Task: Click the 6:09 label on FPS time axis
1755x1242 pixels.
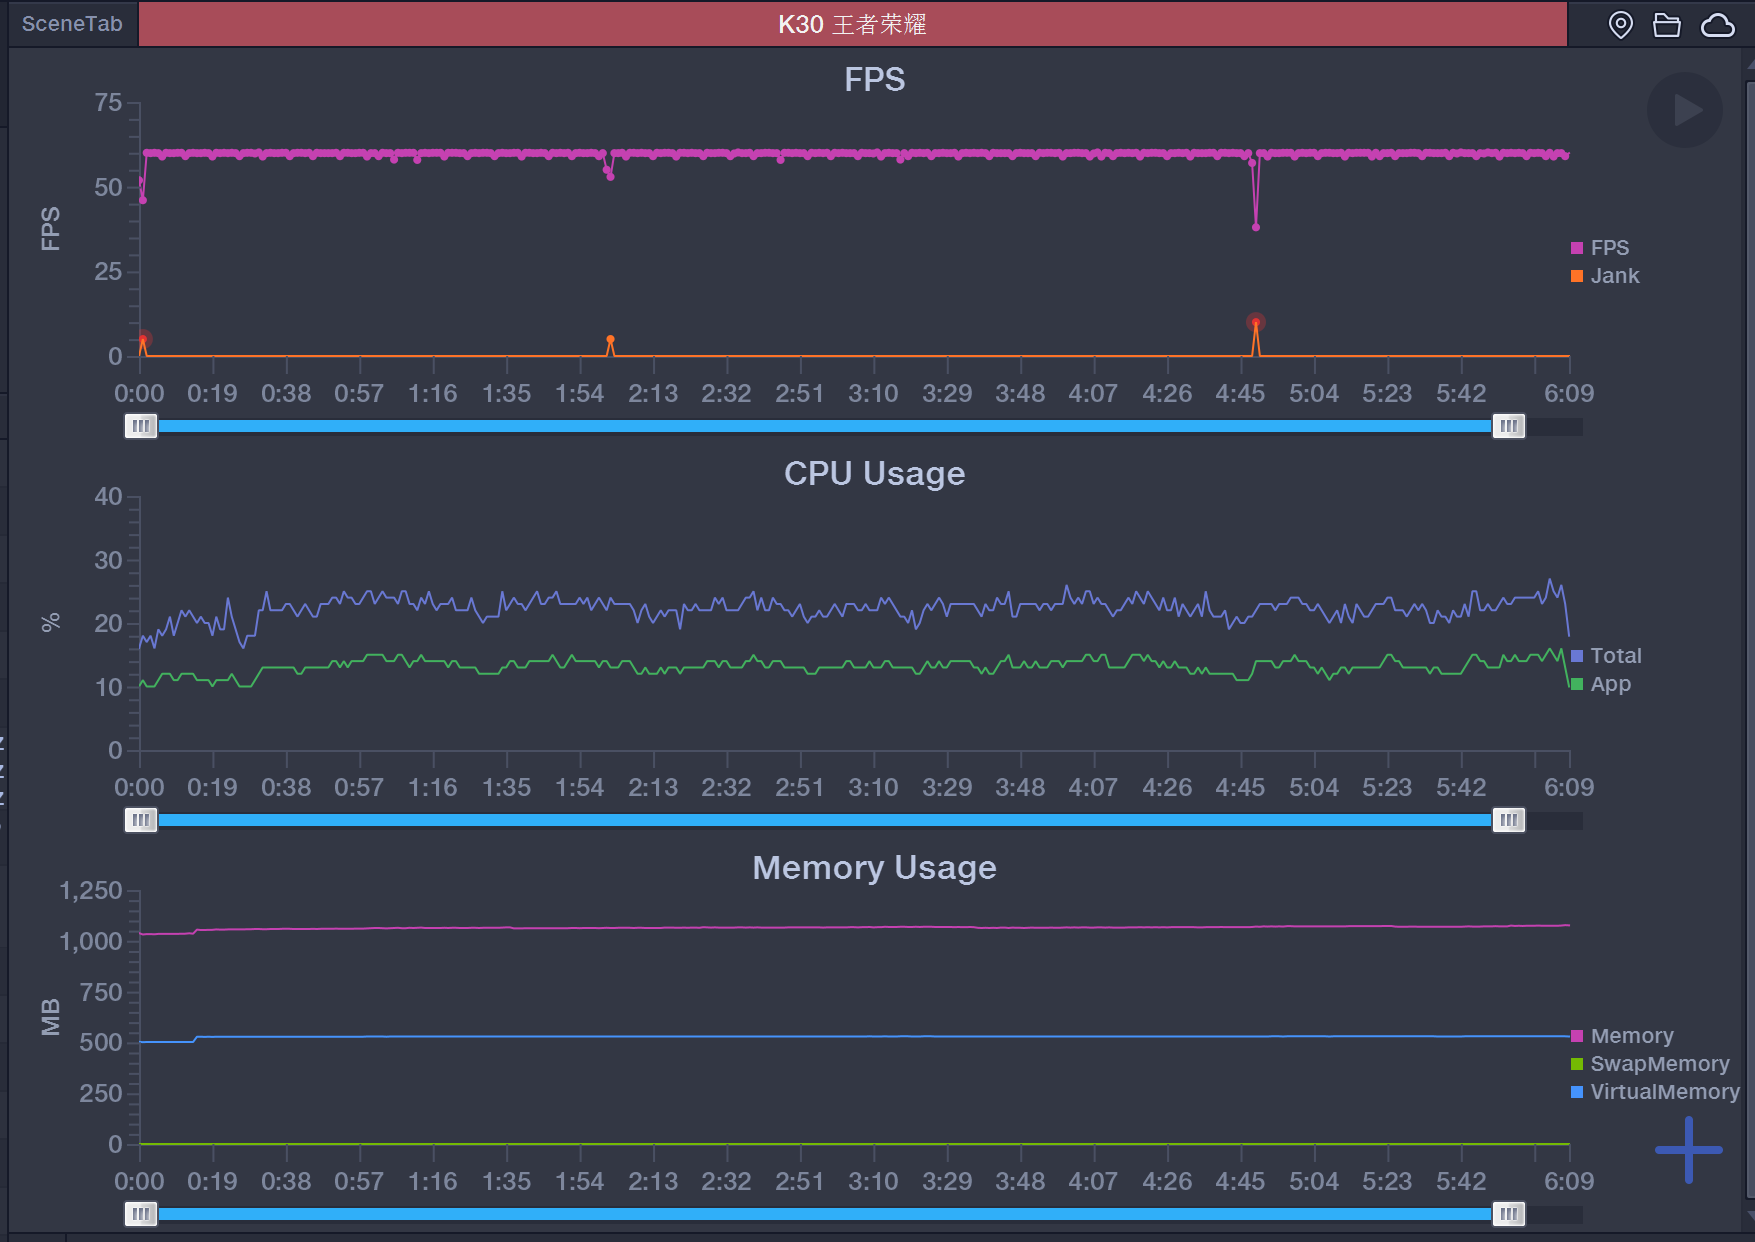Action: tap(1569, 394)
